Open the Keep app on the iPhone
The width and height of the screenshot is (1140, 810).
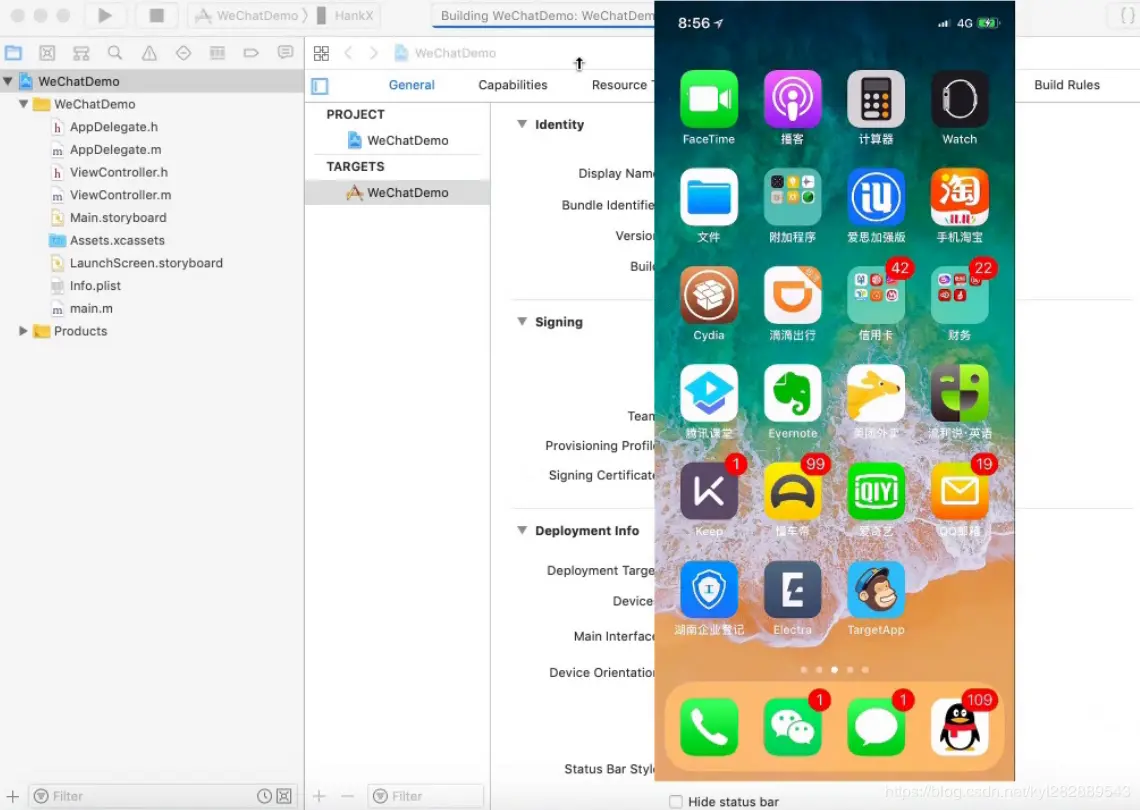coord(709,492)
